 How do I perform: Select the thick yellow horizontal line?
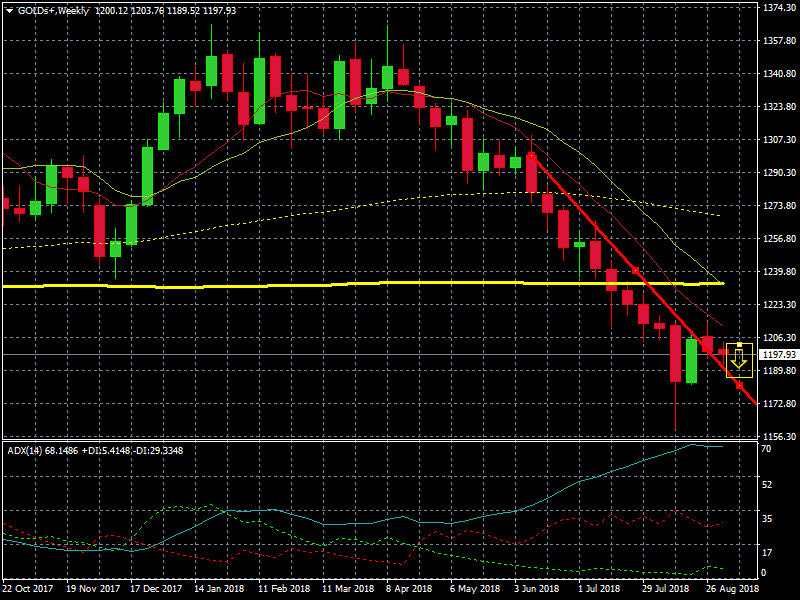(x=300, y=286)
